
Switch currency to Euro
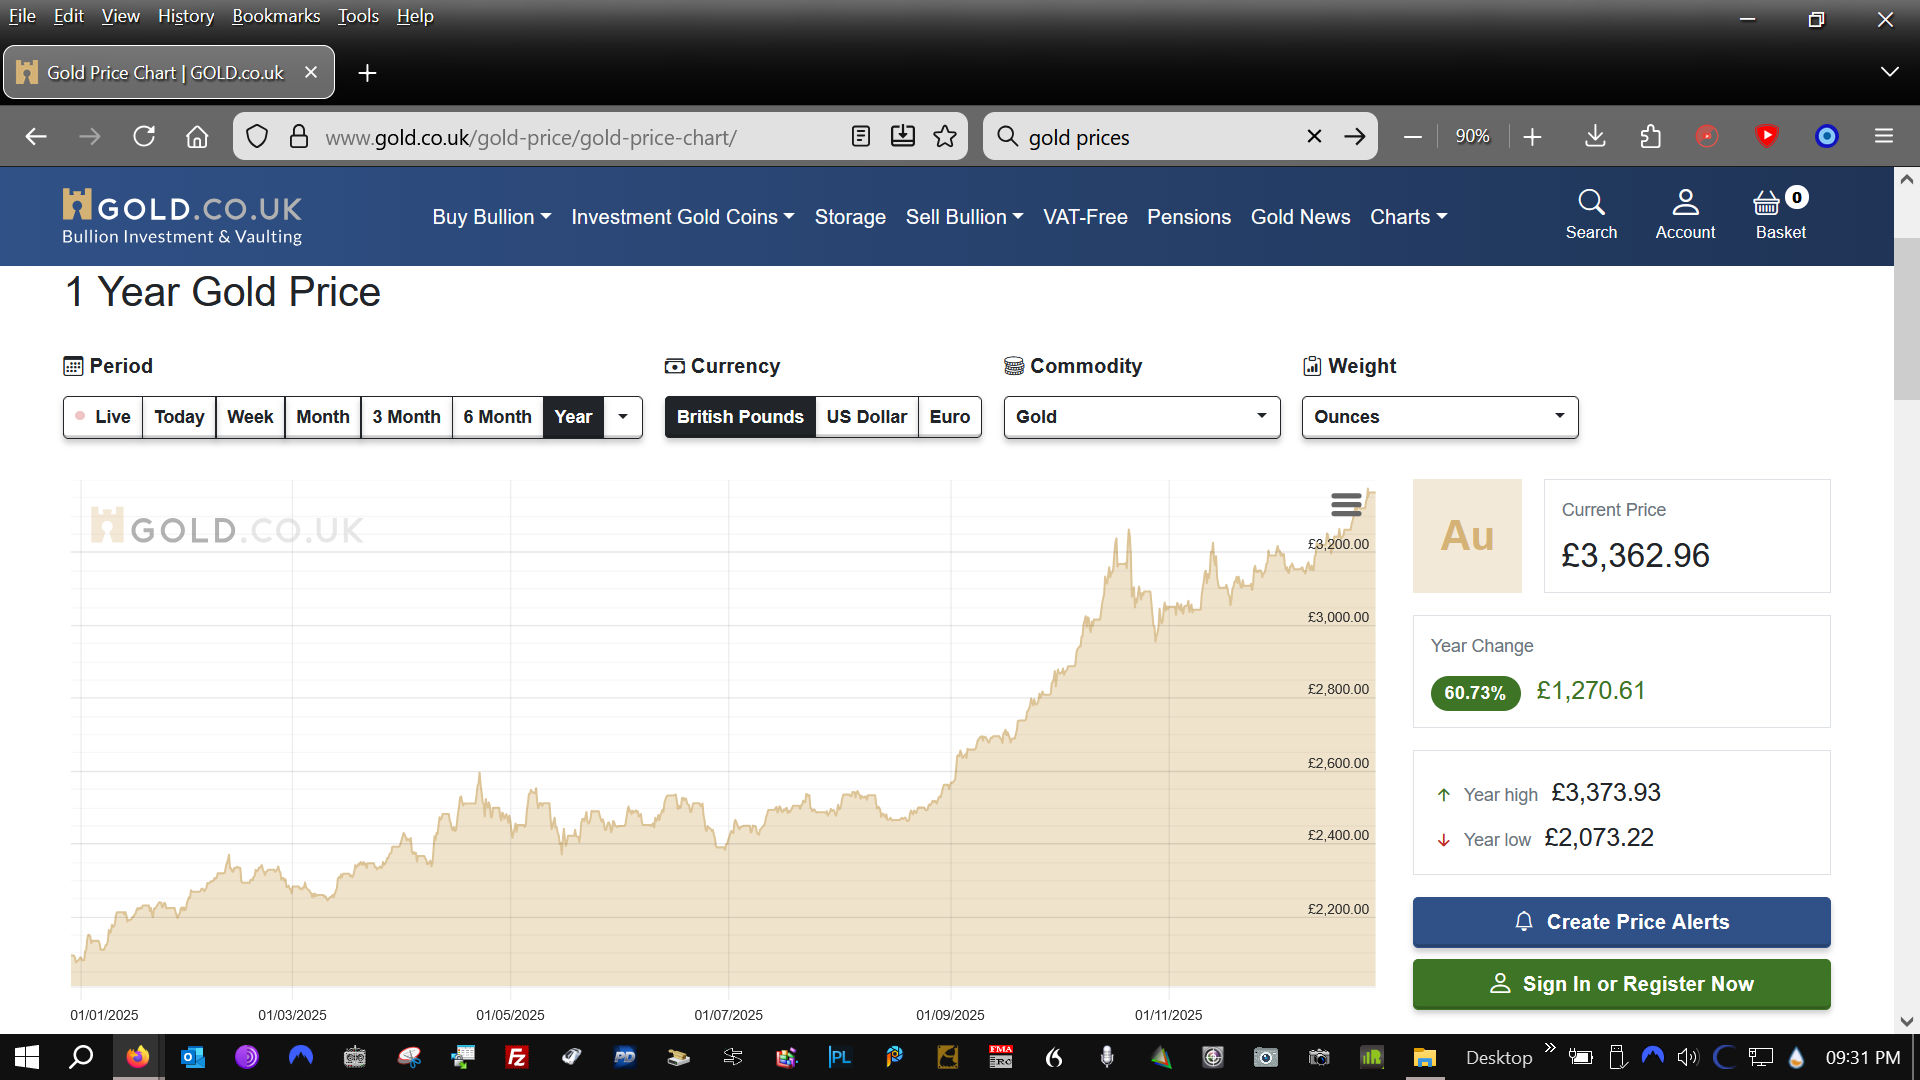click(x=949, y=417)
